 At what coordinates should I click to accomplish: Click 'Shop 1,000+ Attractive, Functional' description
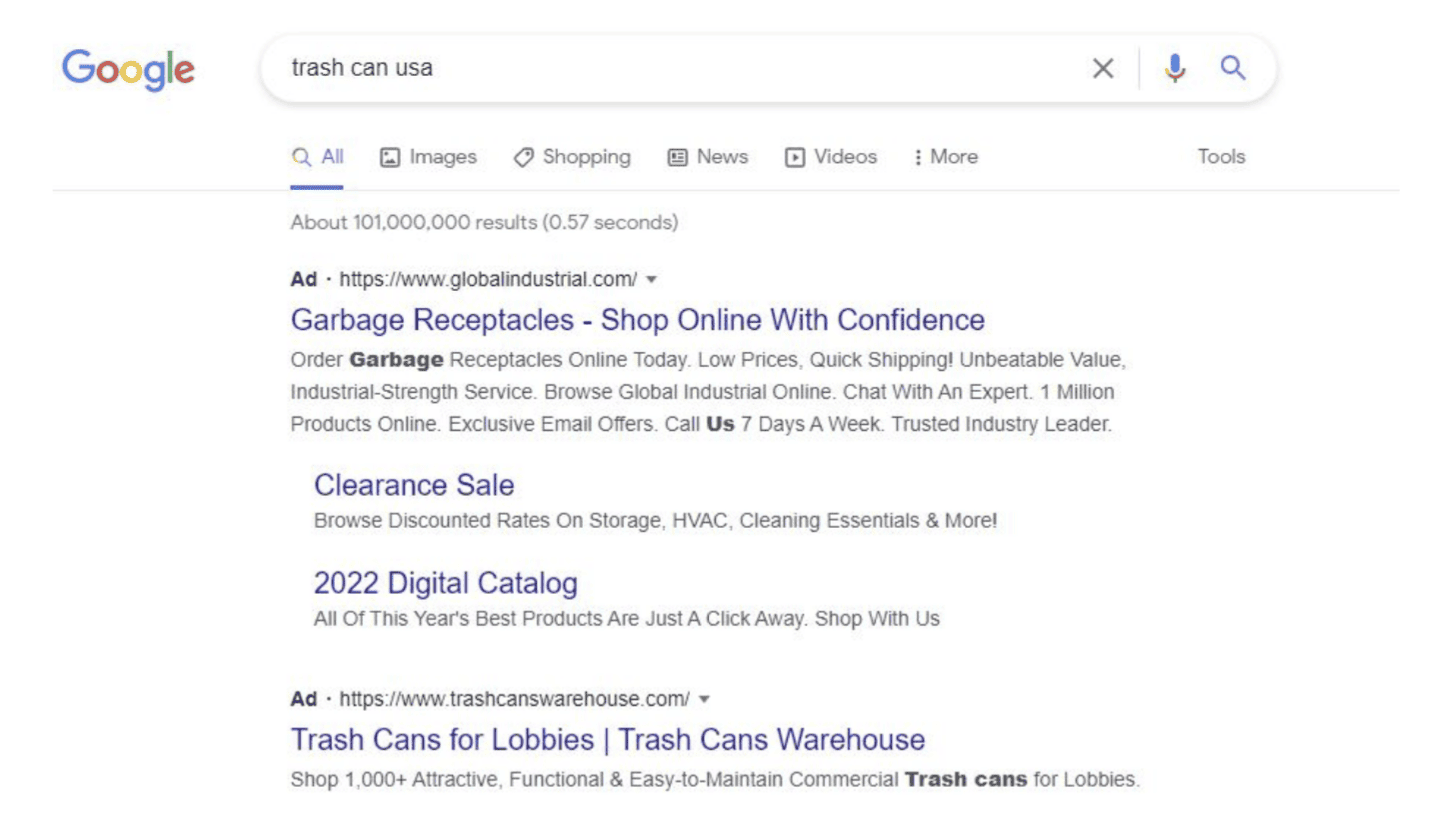(715, 779)
